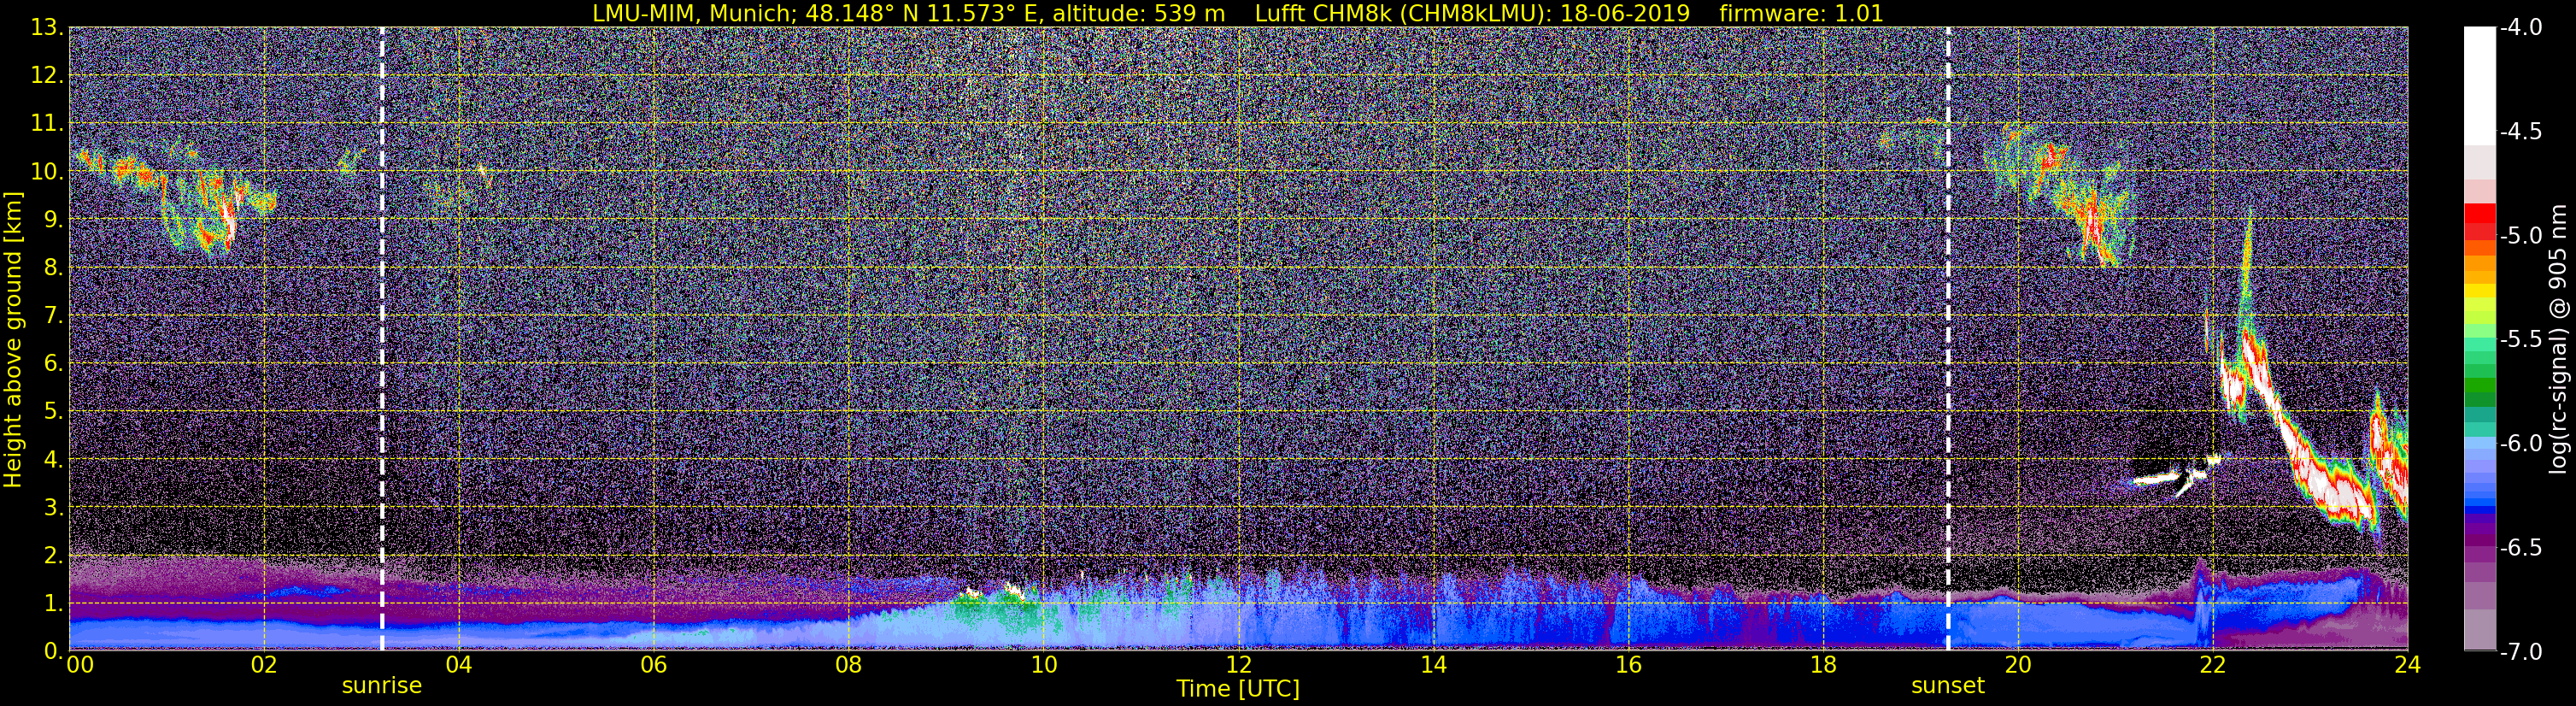Click the "20" time axis tick label
This screenshot has width=2576, height=706.
click(x=2018, y=666)
